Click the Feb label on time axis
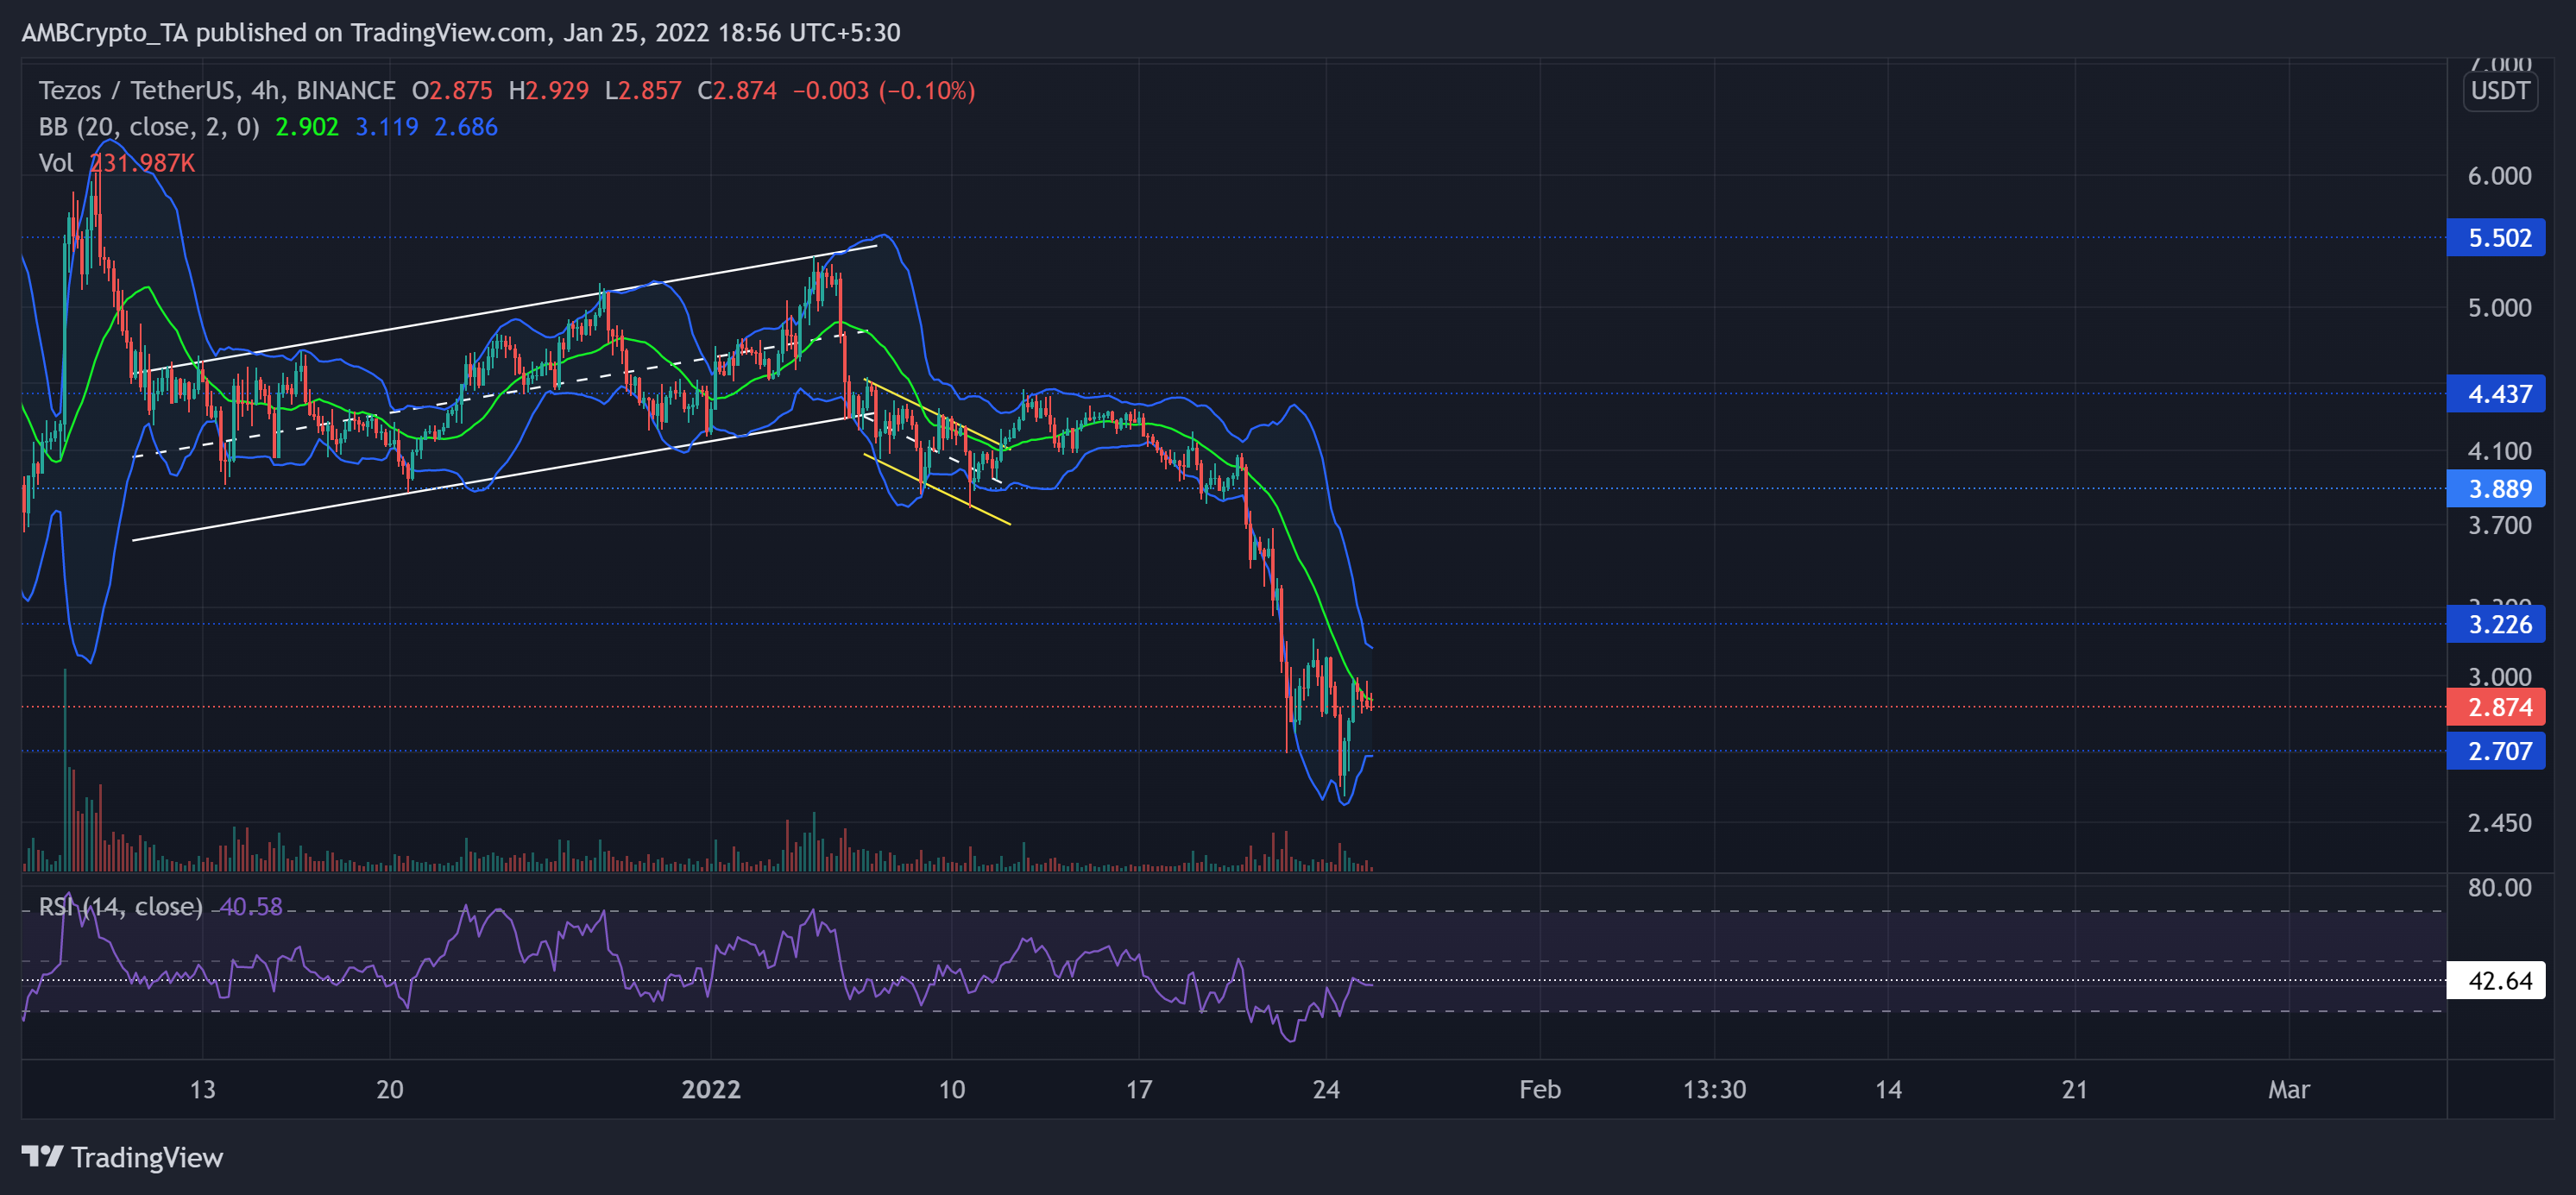 (1540, 1090)
